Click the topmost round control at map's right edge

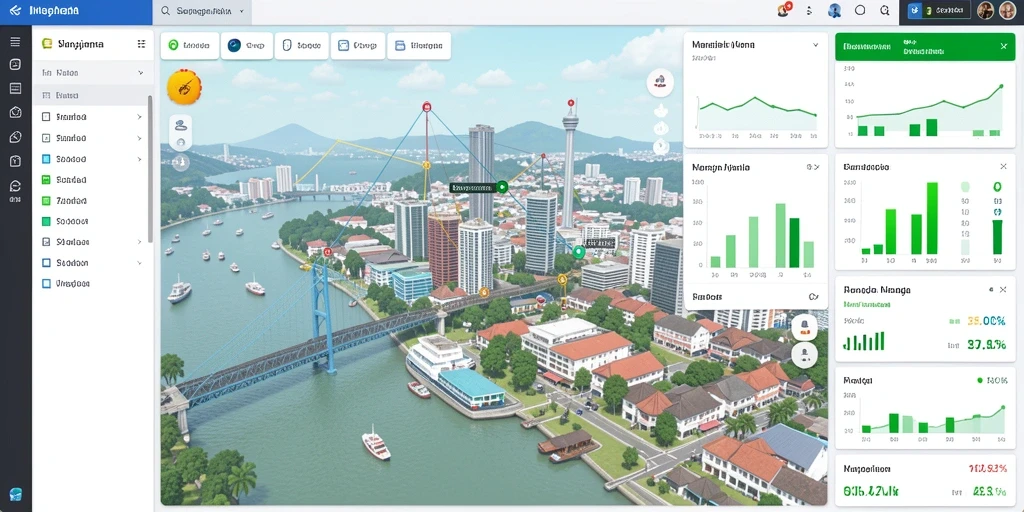660,82
